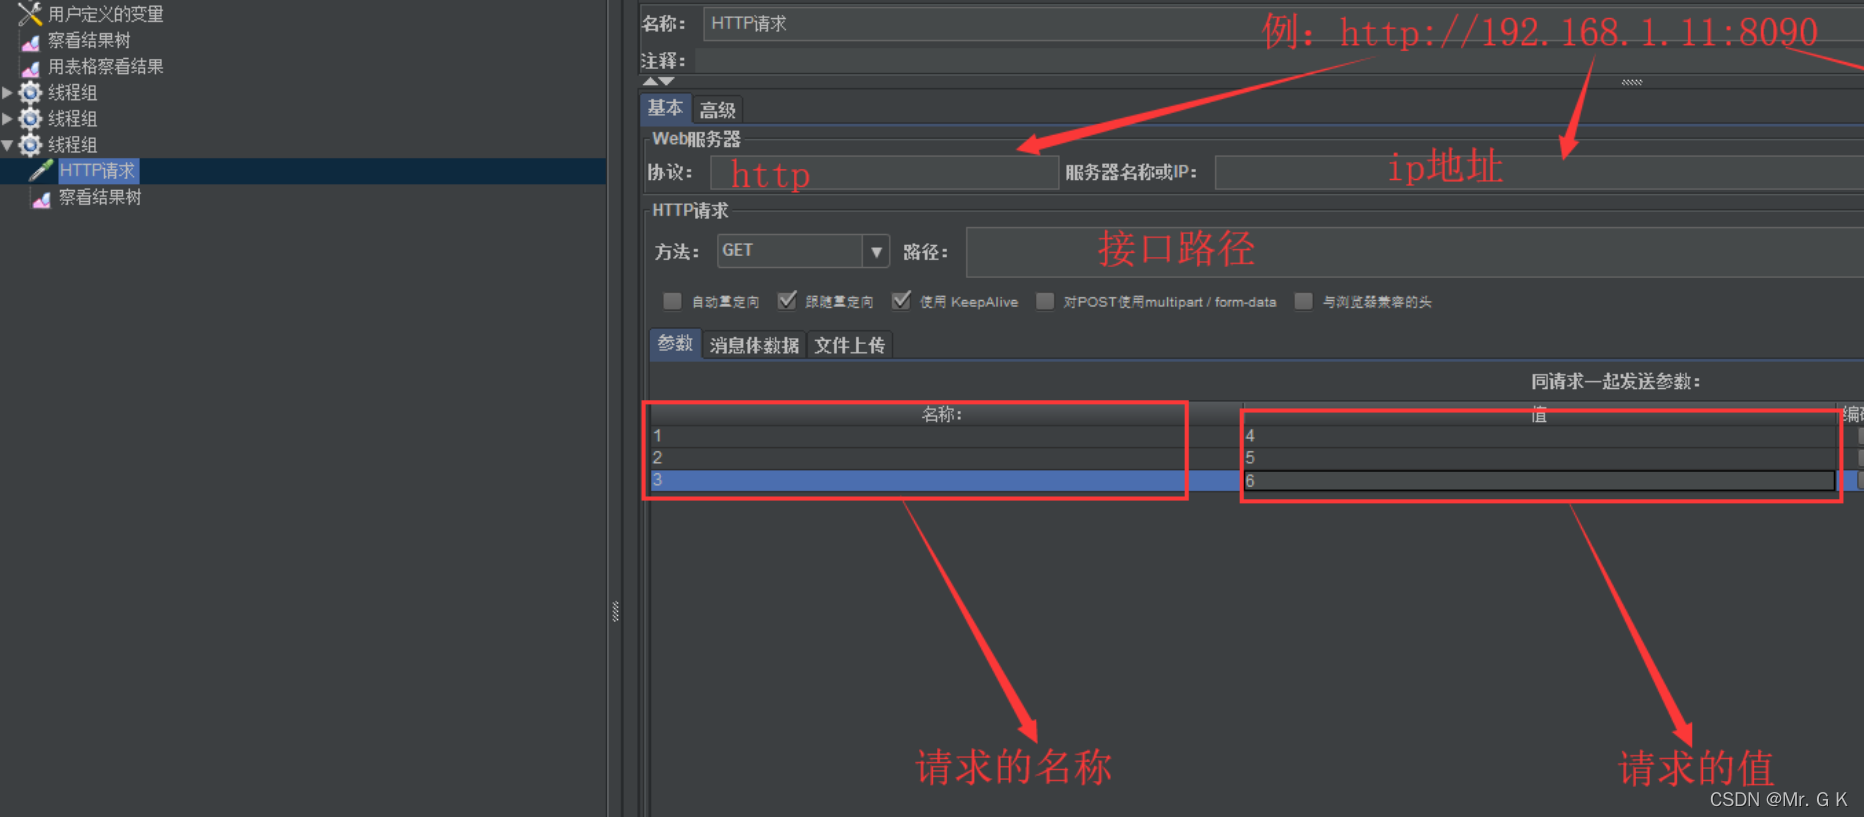Select 察看结果树 listed under HTTP请求

pyautogui.click(x=100, y=198)
